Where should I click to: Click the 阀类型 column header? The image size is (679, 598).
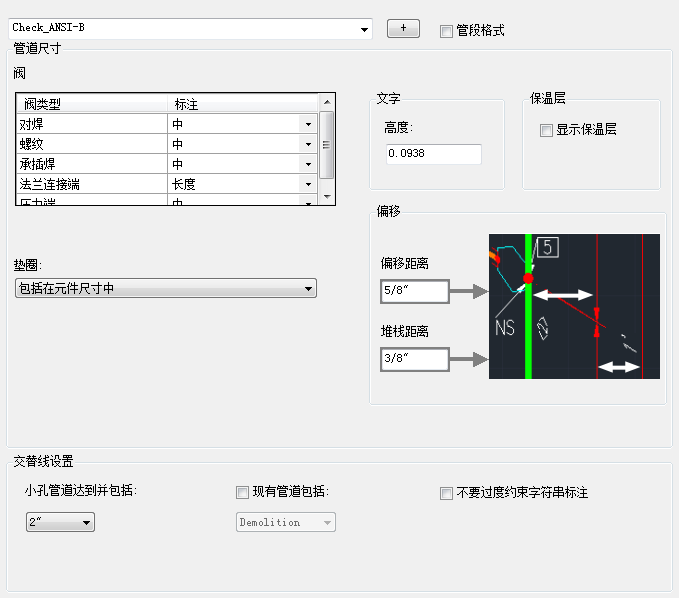[92, 104]
